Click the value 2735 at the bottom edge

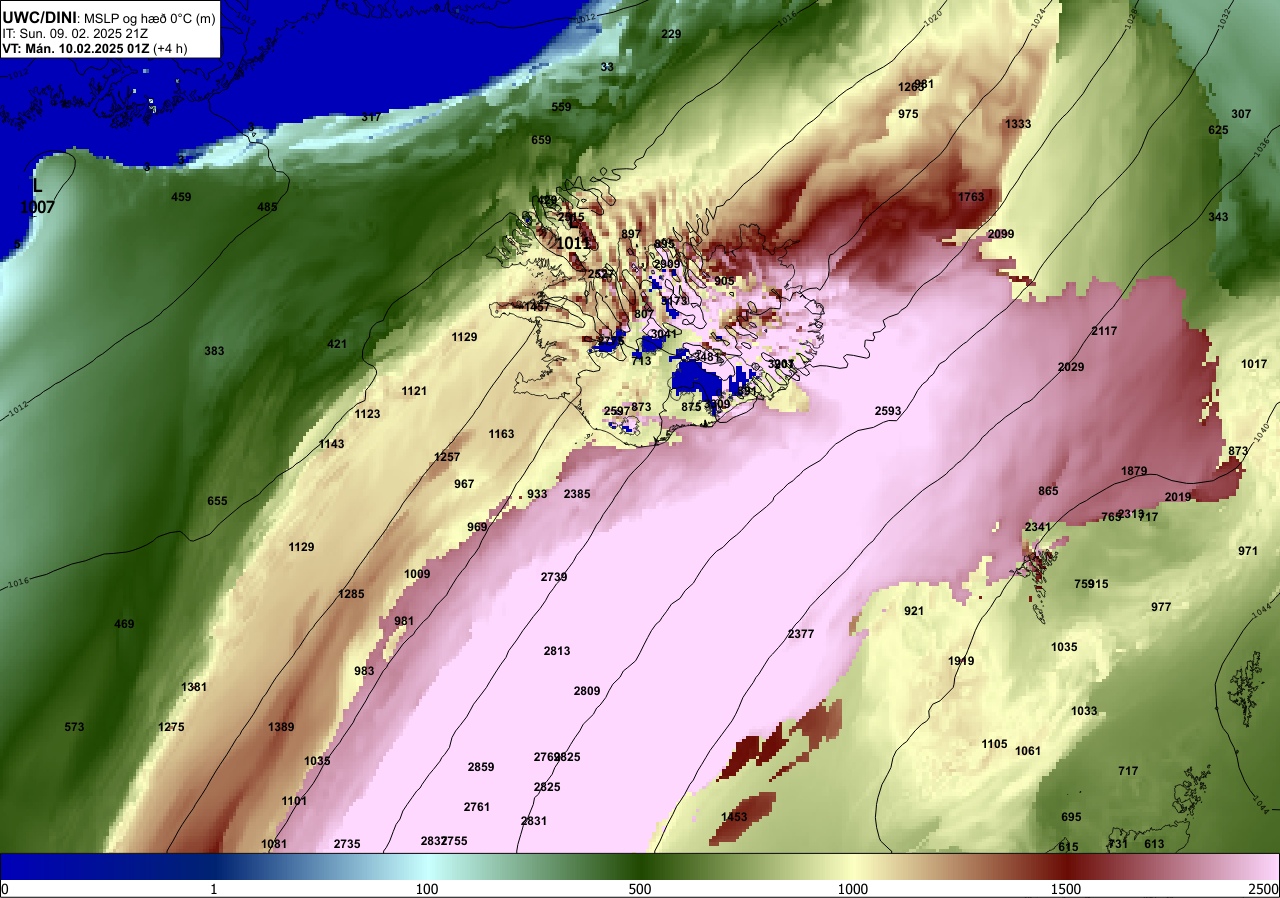coord(347,844)
